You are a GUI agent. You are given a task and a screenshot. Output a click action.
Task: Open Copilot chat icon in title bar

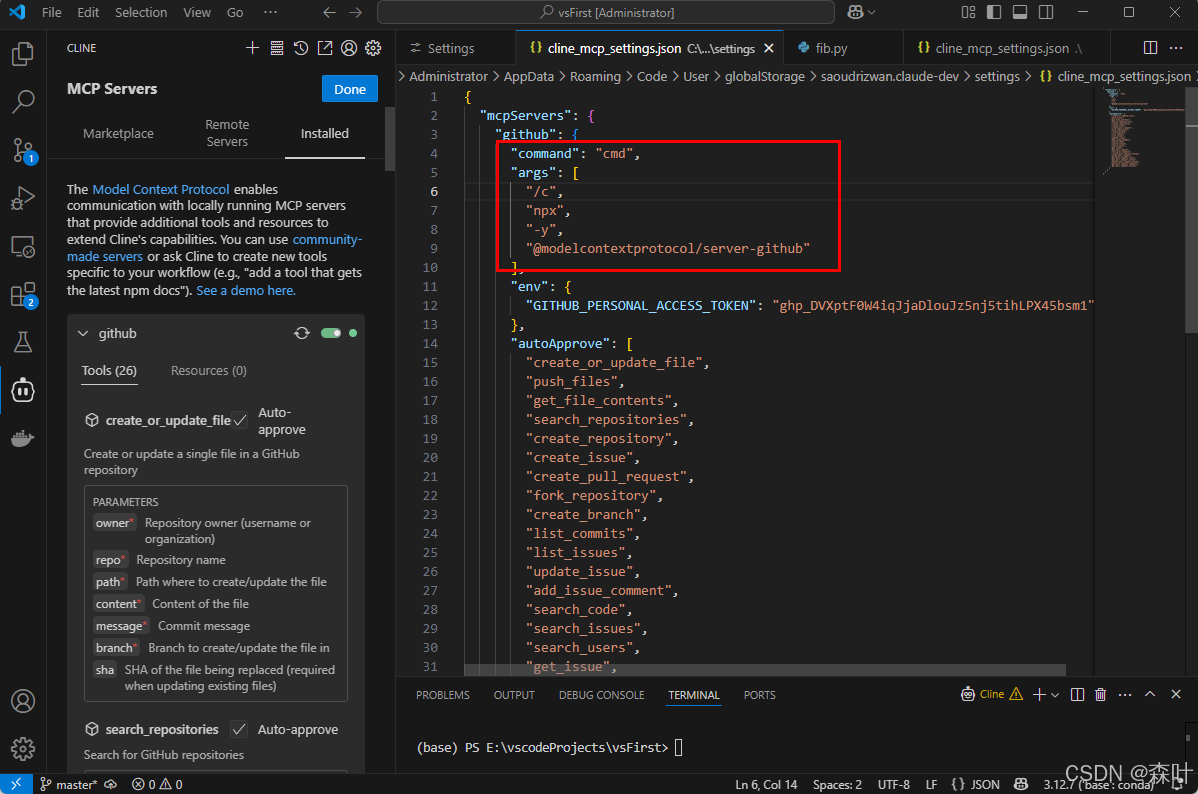pos(855,12)
